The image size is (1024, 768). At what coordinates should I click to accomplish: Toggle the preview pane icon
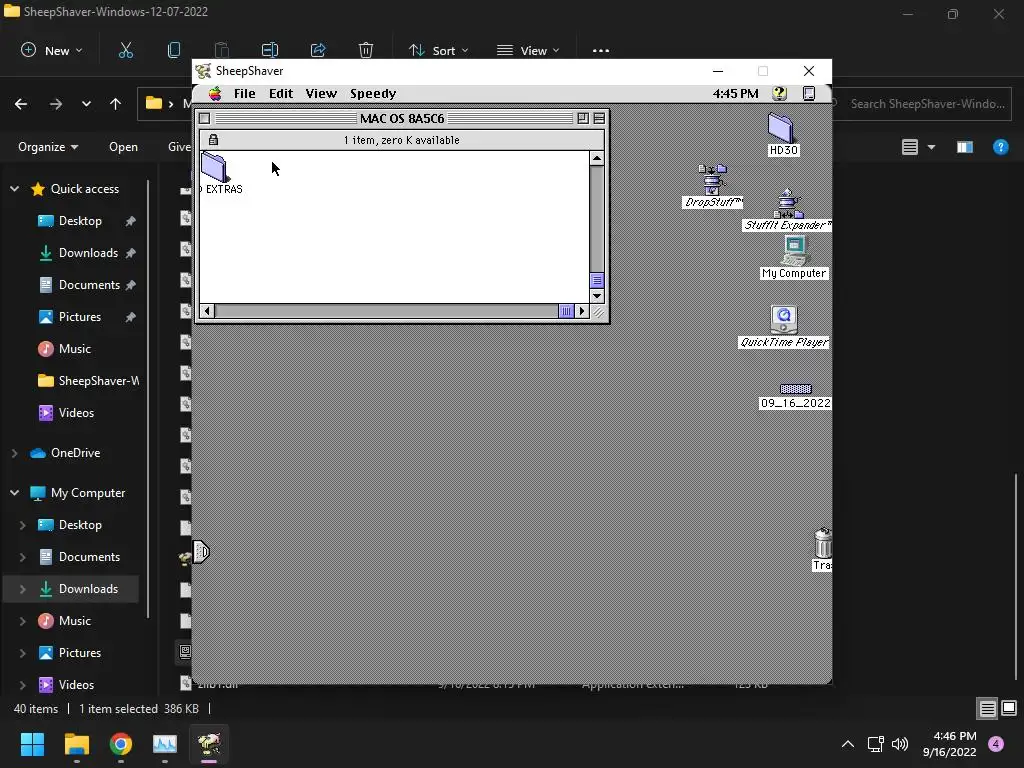click(x=965, y=147)
